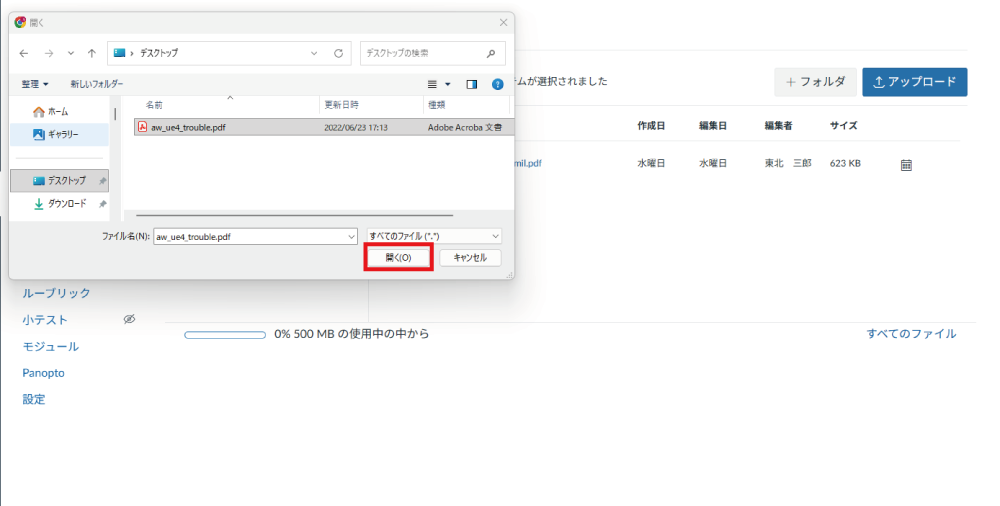This screenshot has height=506, width=1000.
Task: Create a folder with 新しいフォルダー
Action: [x=97, y=84]
